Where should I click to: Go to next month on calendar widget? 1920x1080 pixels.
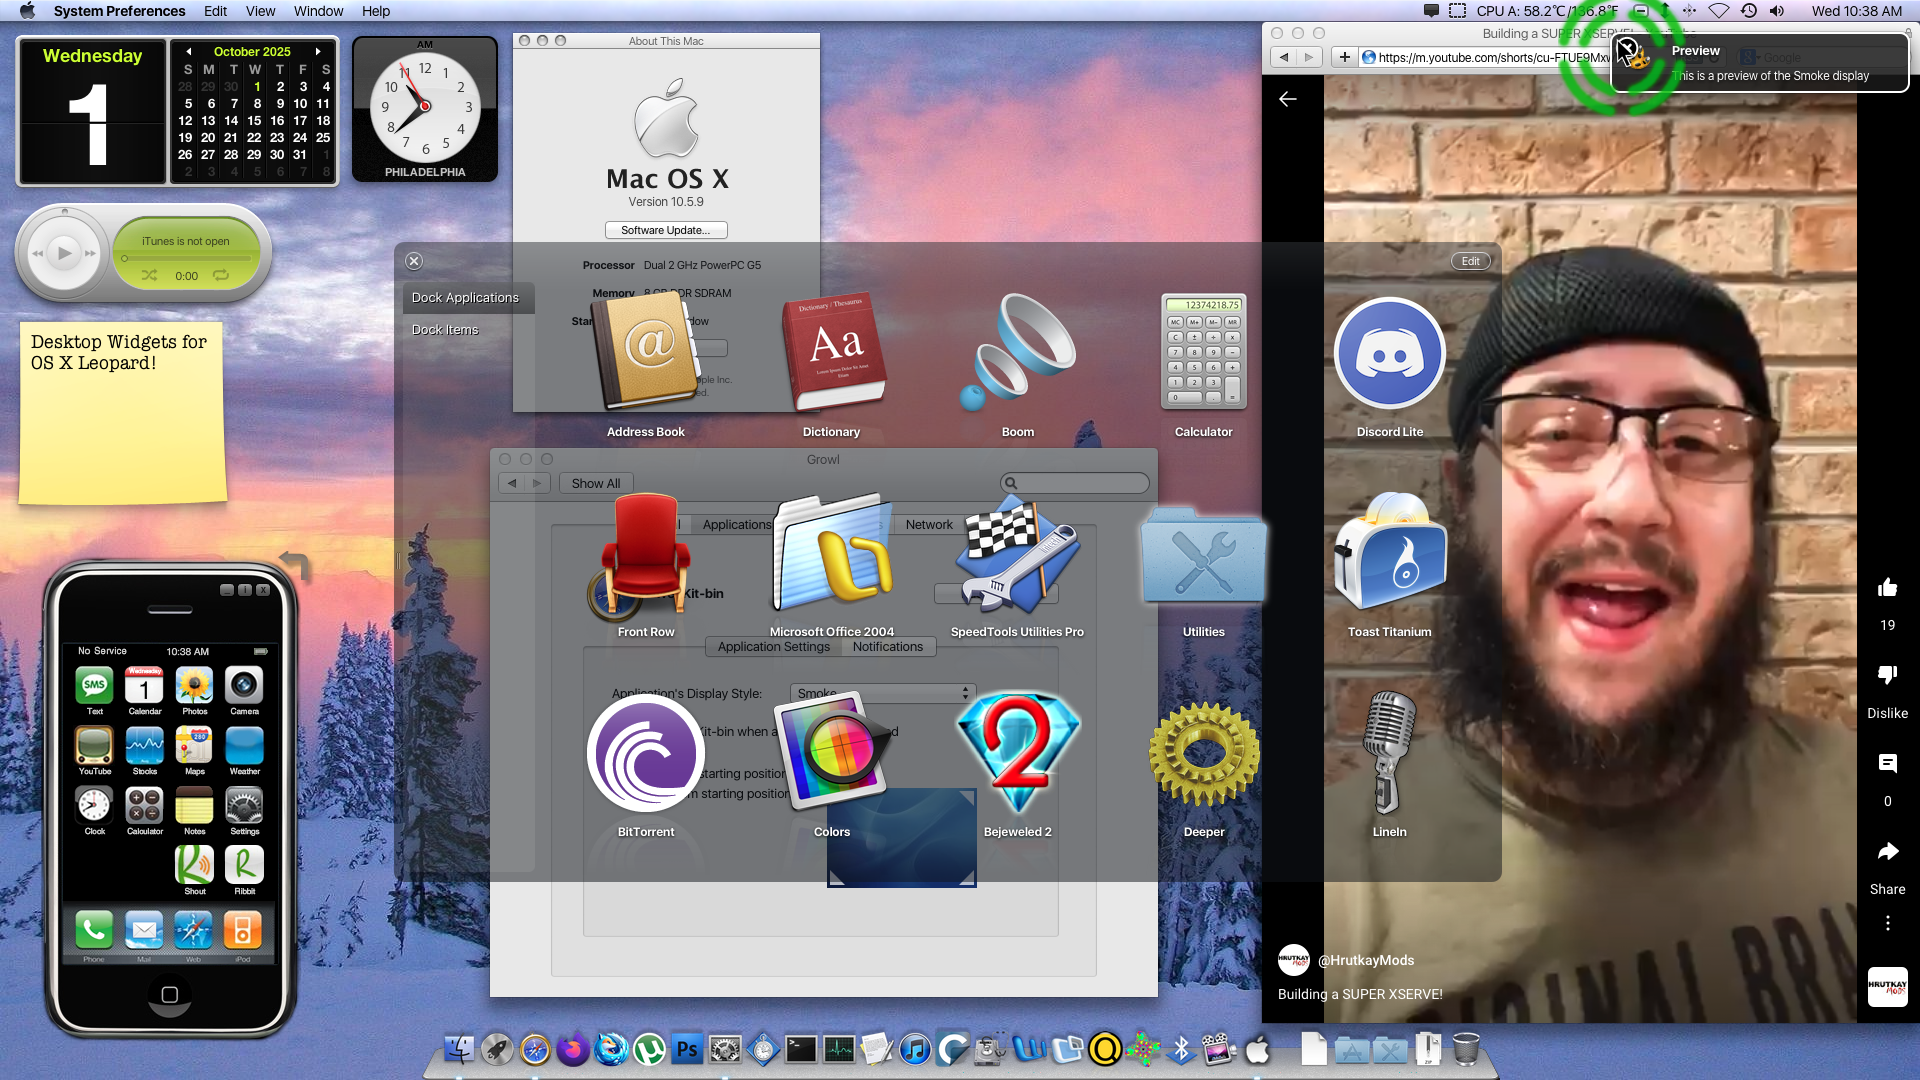point(318,51)
